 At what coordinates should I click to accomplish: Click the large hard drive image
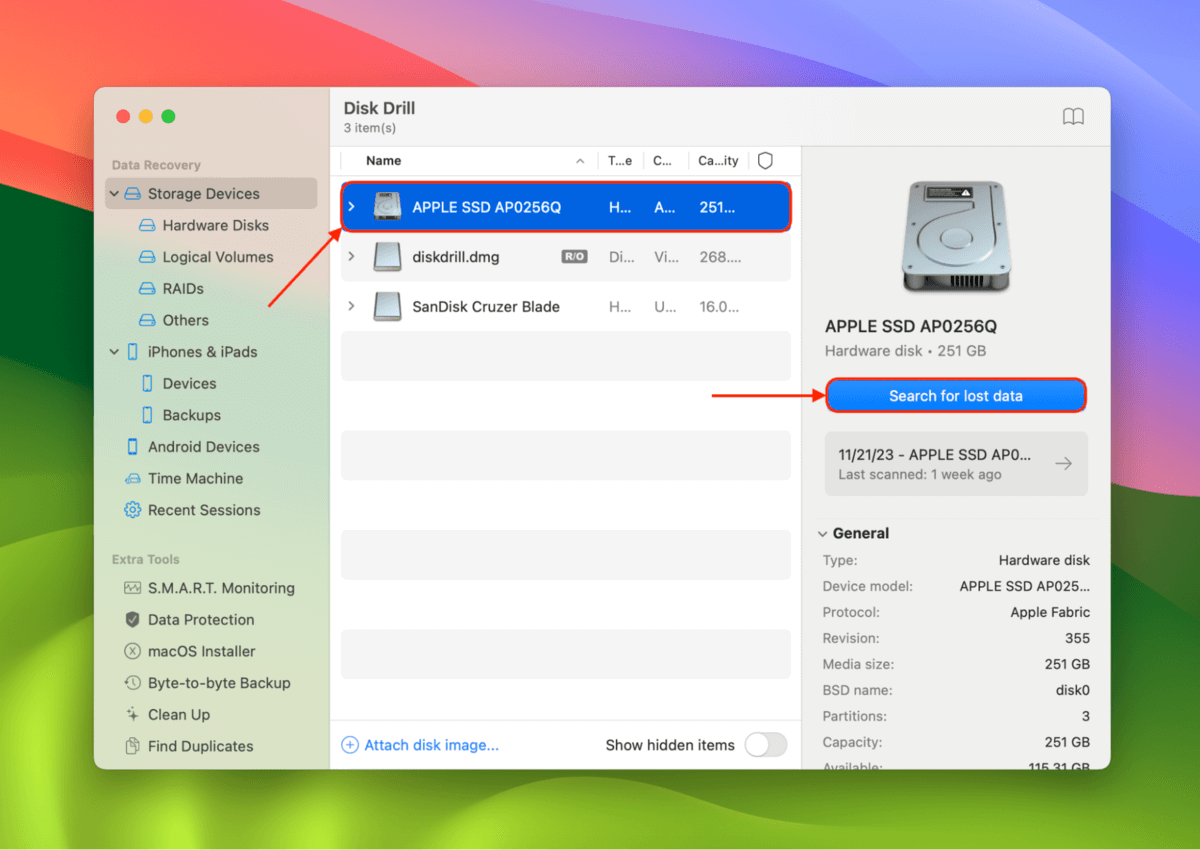[x=955, y=236]
